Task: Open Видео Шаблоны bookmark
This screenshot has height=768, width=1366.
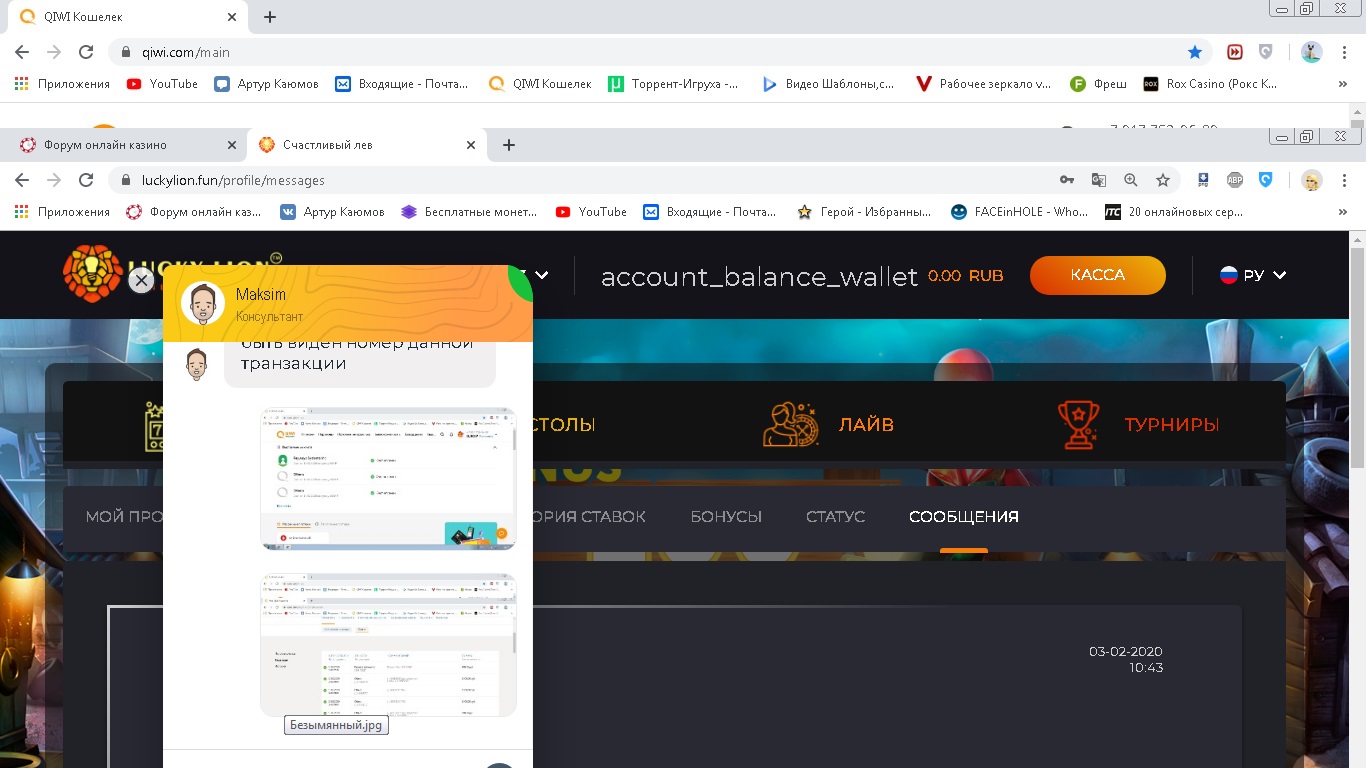Action: tap(828, 84)
